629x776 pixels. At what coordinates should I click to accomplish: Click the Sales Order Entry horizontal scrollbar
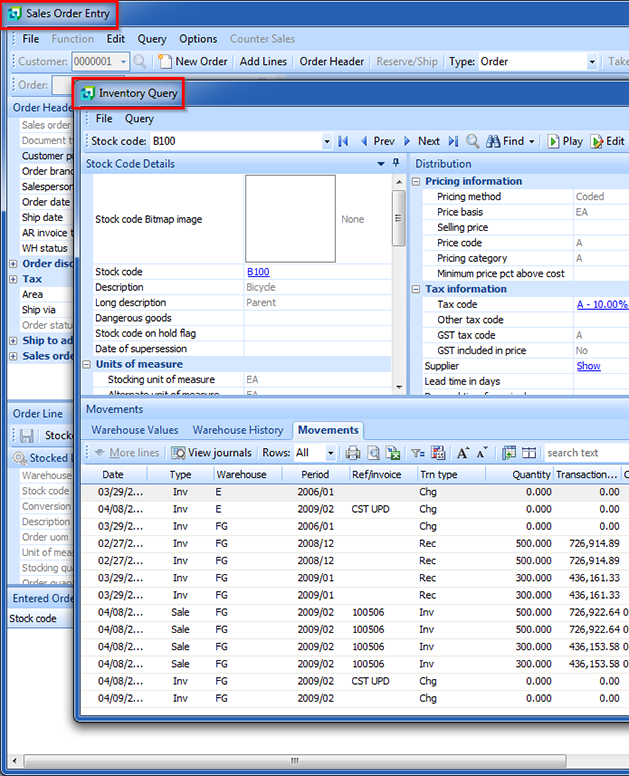click(x=294, y=761)
